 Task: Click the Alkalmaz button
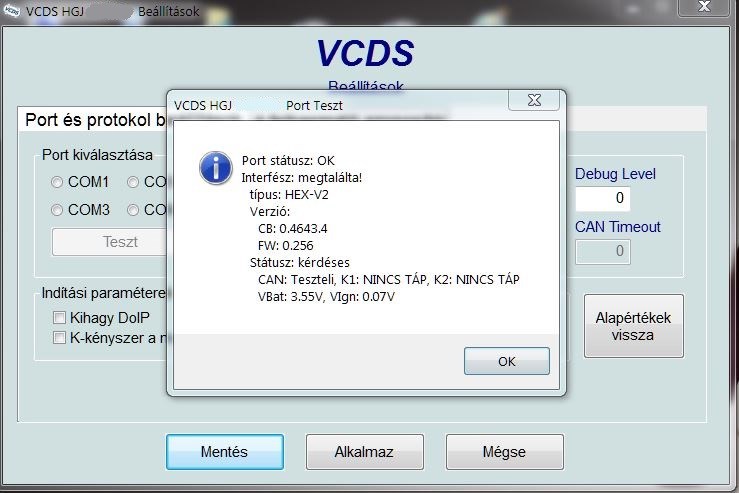pyautogui.click(x=364, y=452)
